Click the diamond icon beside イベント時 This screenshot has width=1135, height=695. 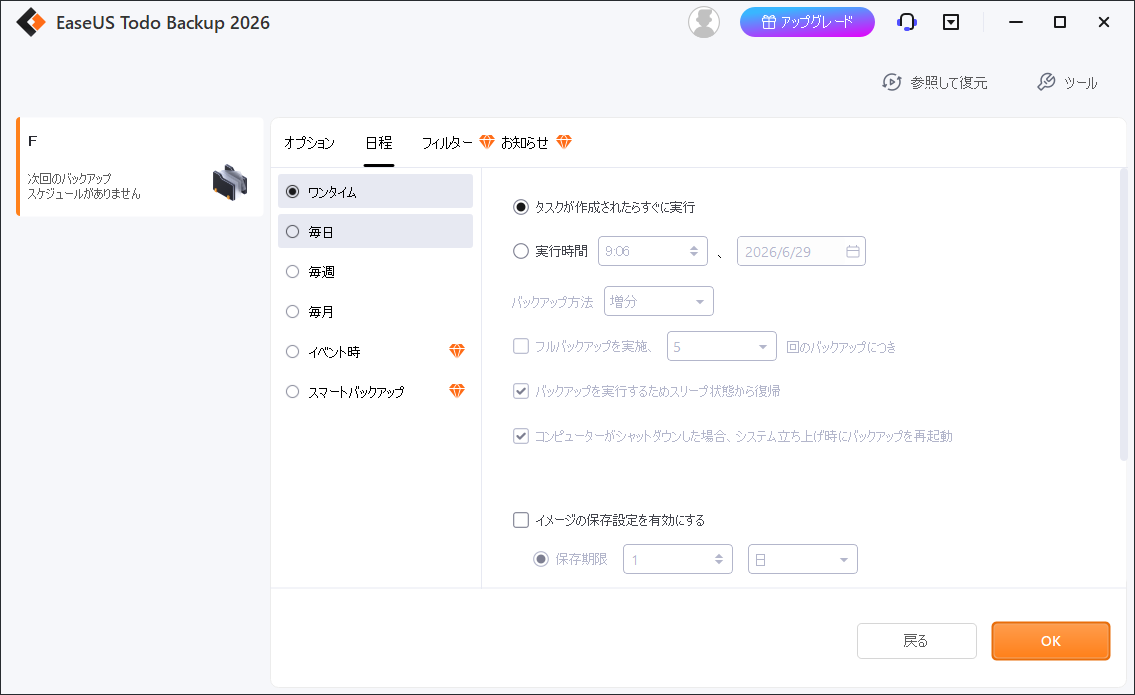(x=457, y=351)
